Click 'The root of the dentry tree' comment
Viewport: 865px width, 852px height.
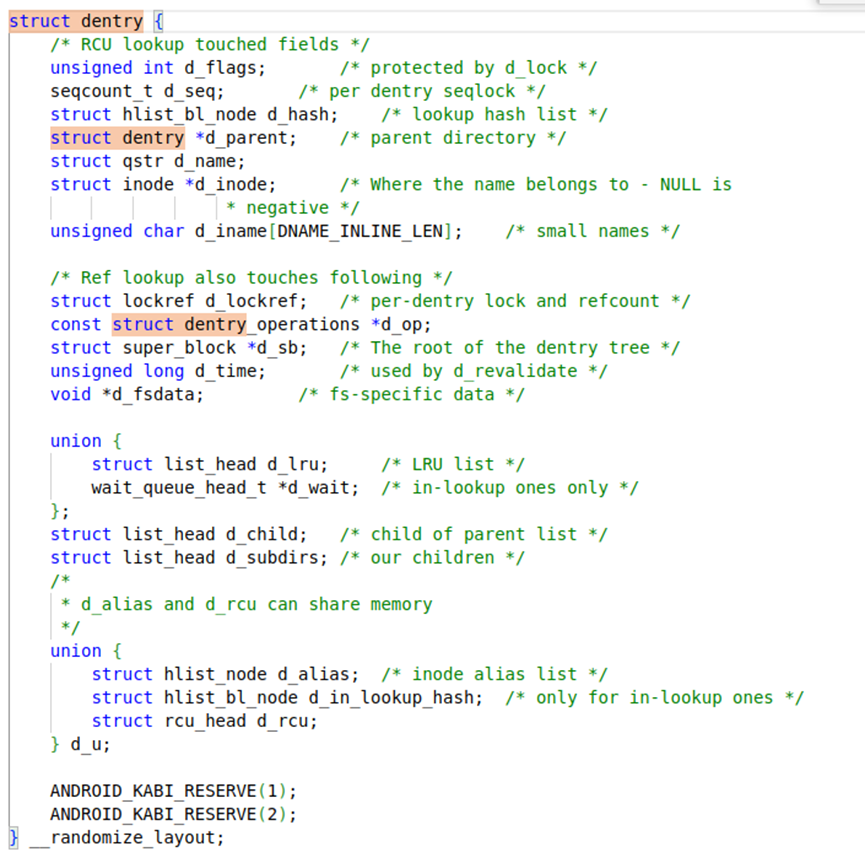tap(510, 348)
